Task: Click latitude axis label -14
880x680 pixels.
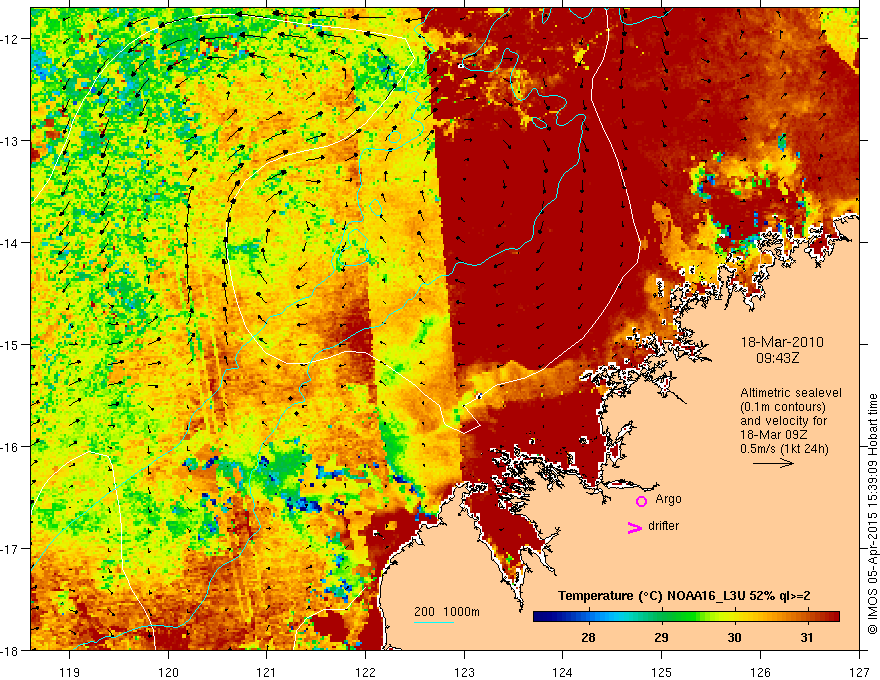Action: coord(10,243)
